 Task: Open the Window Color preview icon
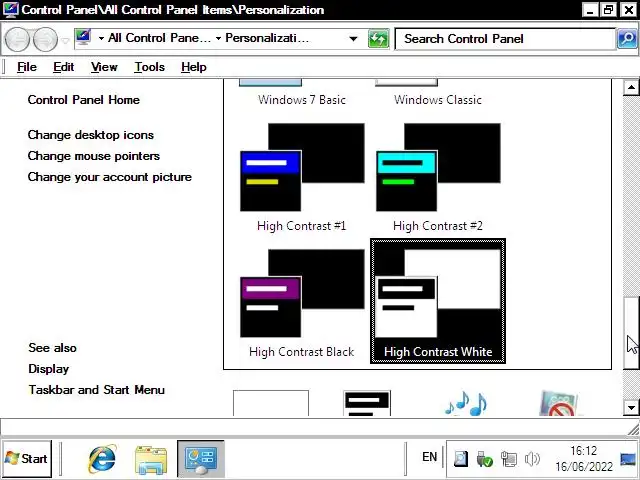367,403
